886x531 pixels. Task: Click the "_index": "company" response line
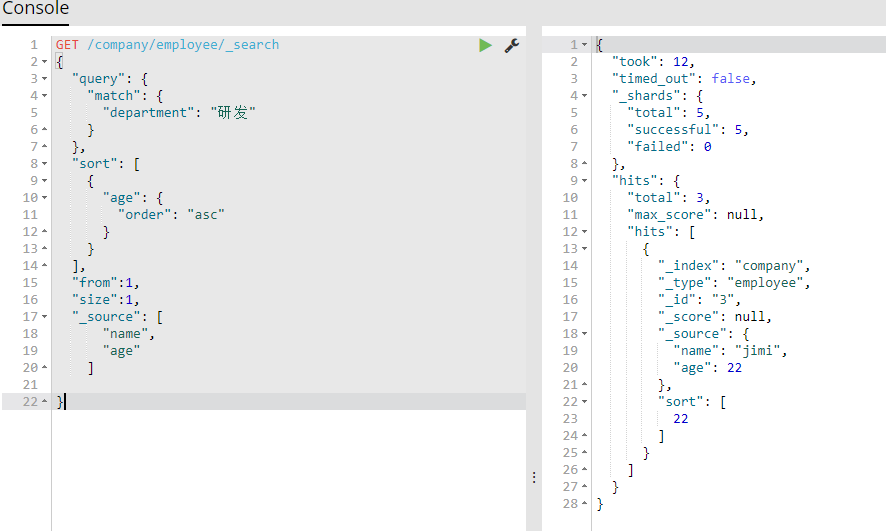(x=734, y=266)
